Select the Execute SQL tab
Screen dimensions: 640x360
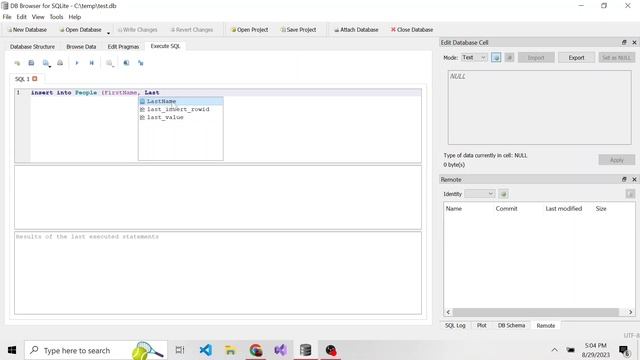pos(165,46)
